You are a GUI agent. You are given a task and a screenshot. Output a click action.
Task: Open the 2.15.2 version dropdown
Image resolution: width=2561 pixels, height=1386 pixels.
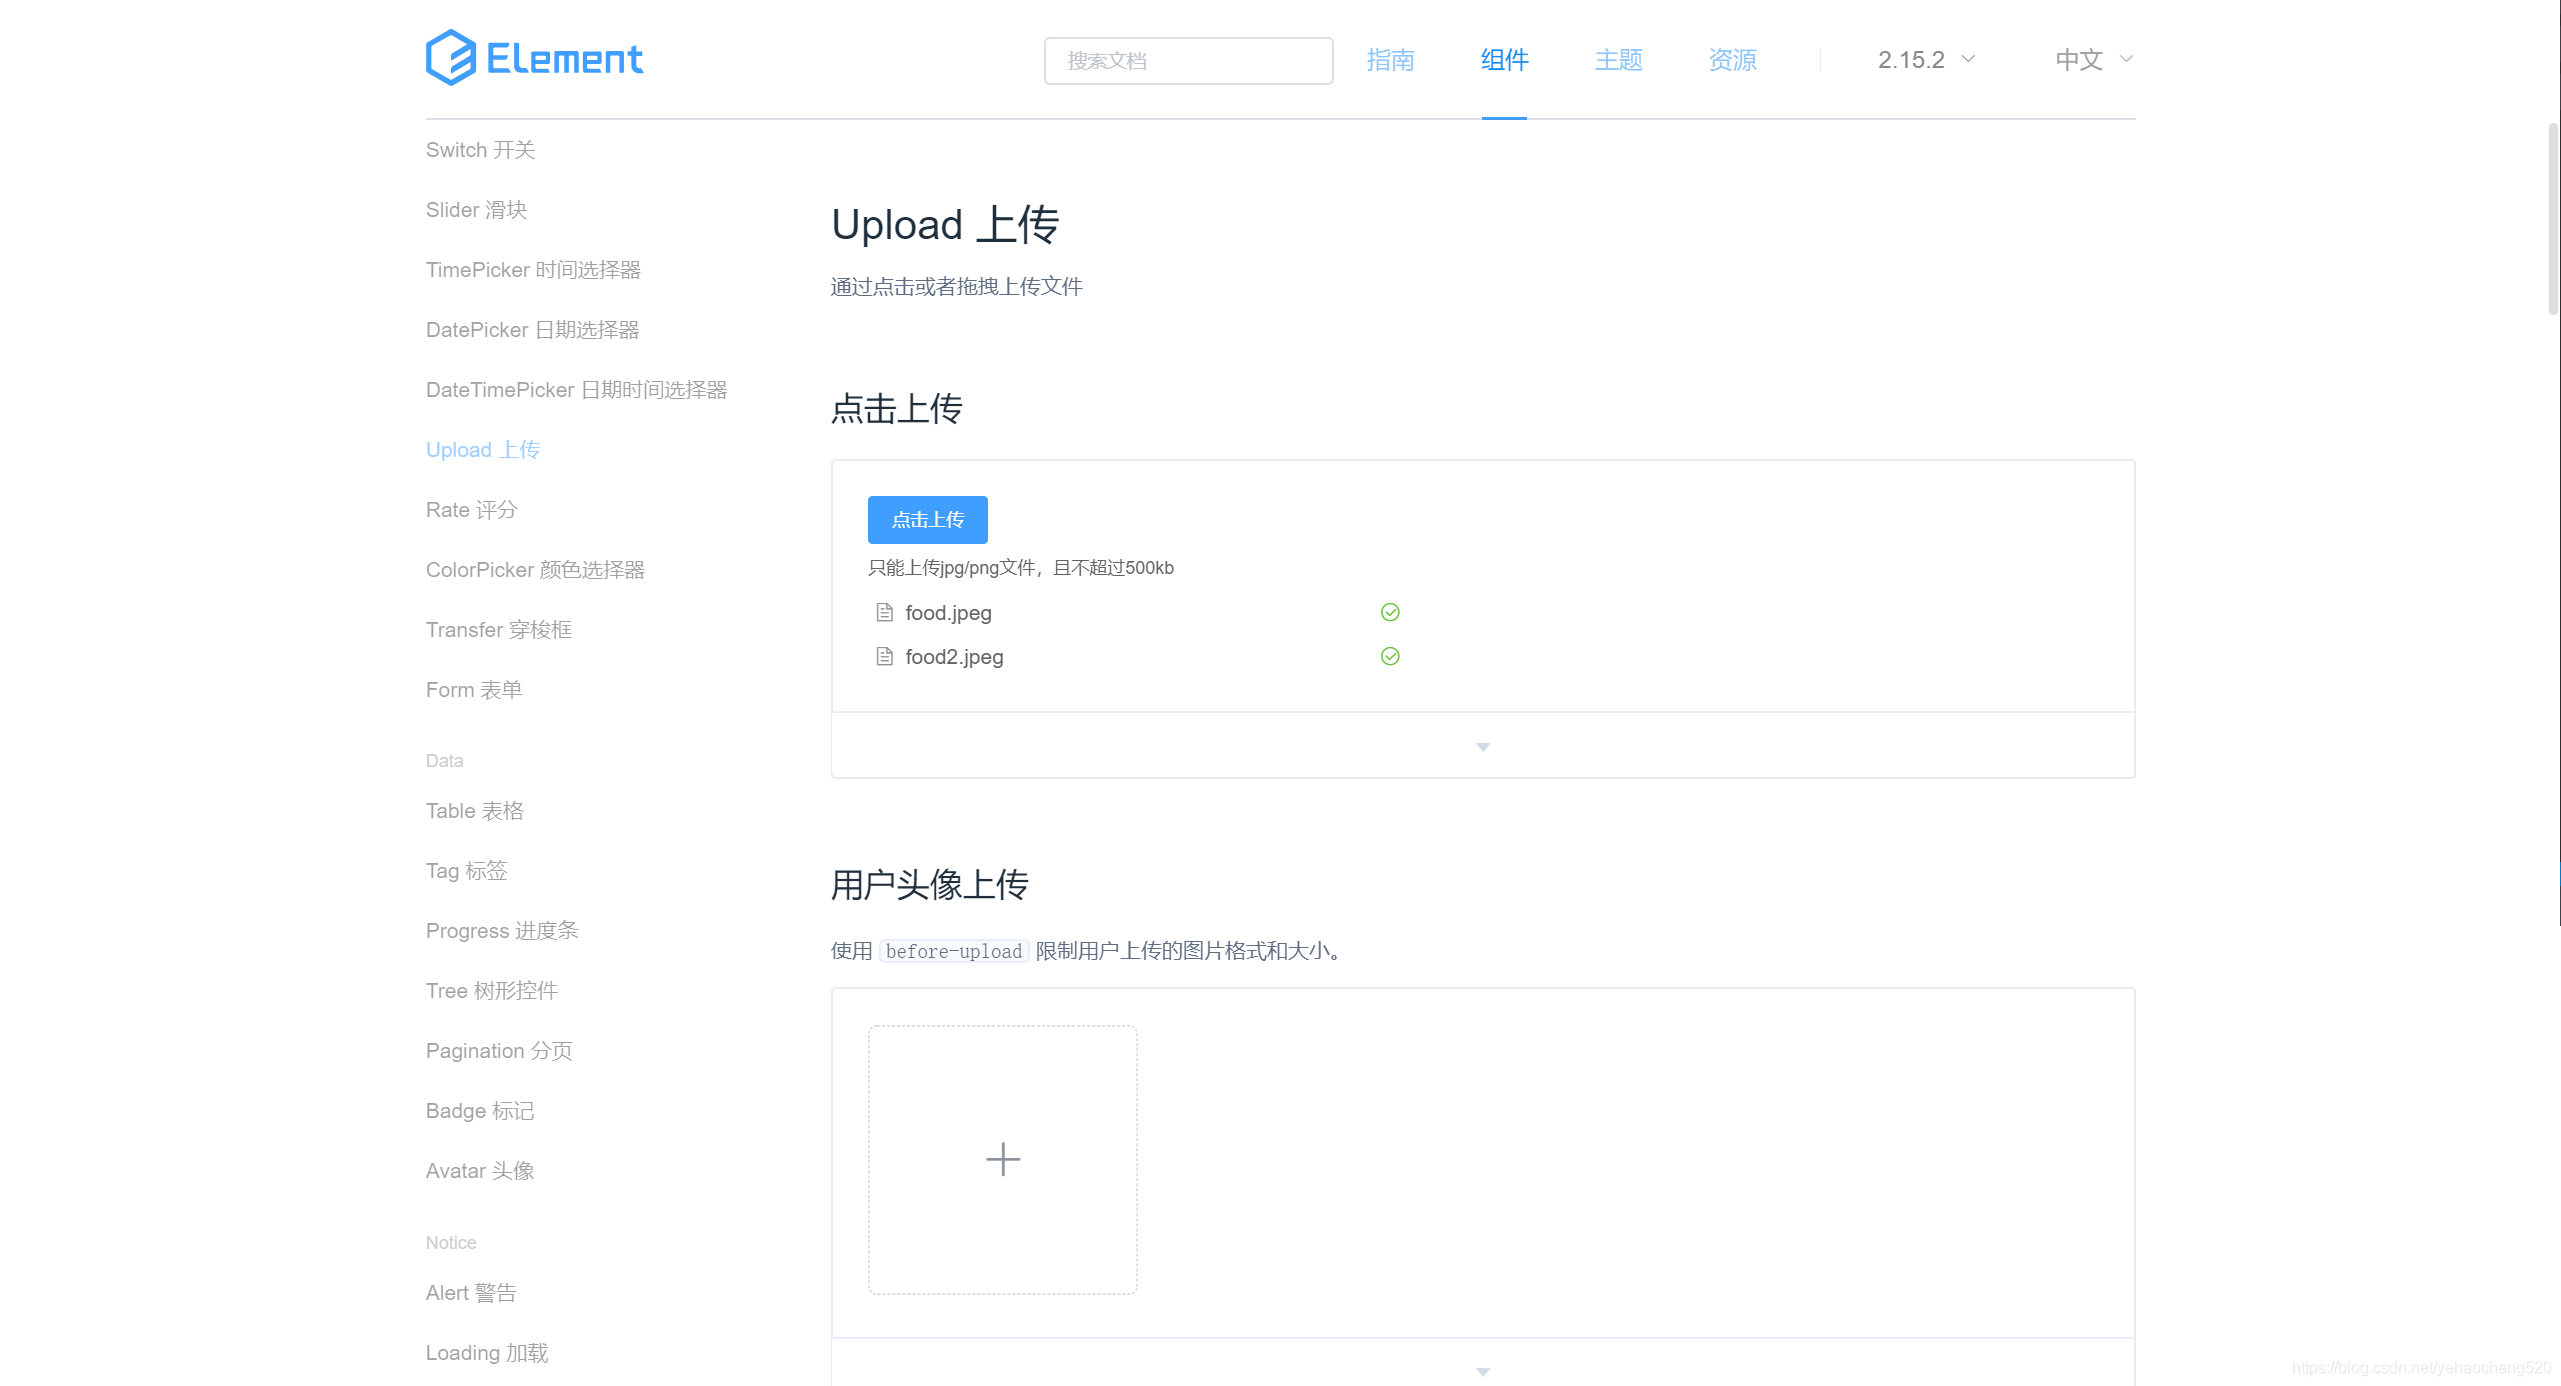coord(1926,60)
